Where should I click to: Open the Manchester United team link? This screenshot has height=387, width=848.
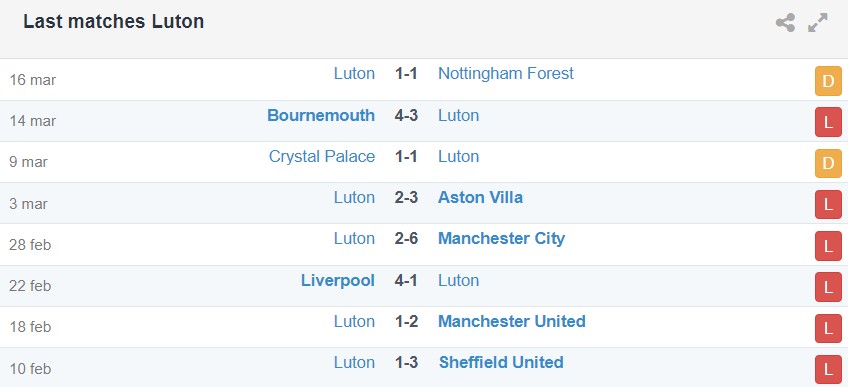click(x=512, y=321)
